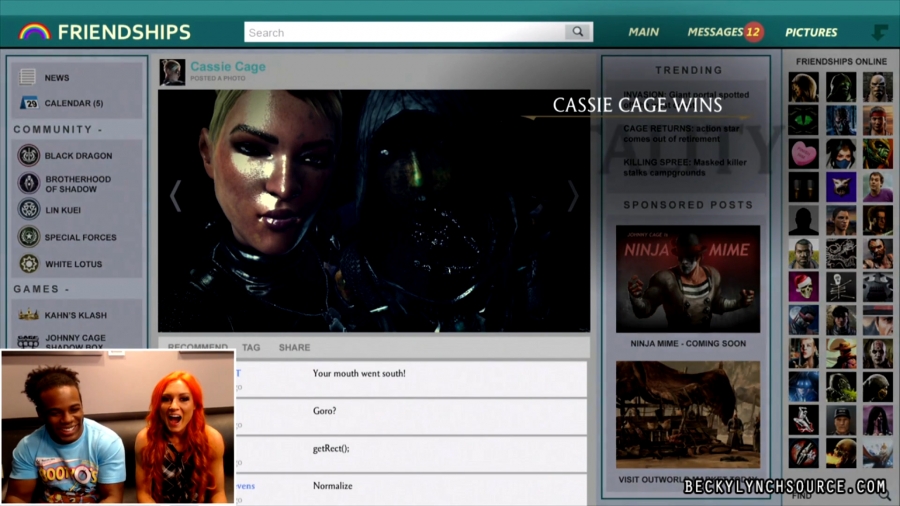Open Calendar (5) icon
900x506 pixels.
coord(28,103)
